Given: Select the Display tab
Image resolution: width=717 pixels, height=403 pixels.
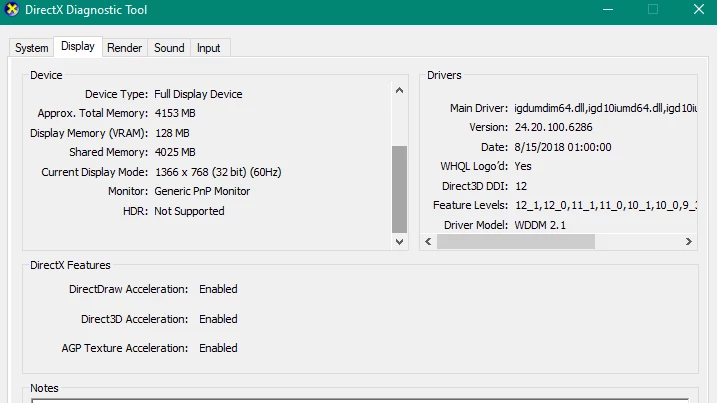Looking at the screenshot, I should click(x=78, y=46).
